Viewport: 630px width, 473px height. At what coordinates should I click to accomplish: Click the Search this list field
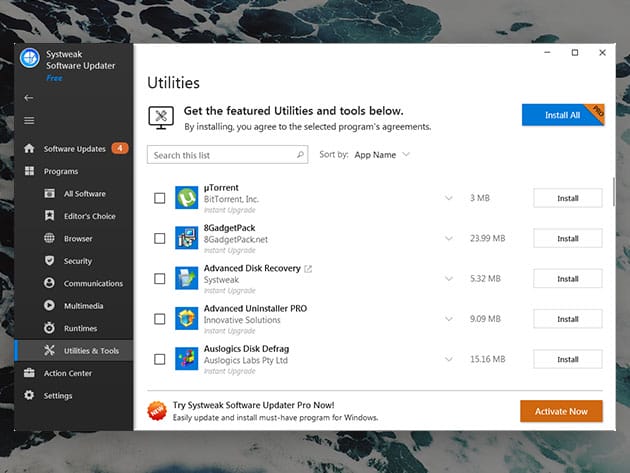click(x=227, y=155)
